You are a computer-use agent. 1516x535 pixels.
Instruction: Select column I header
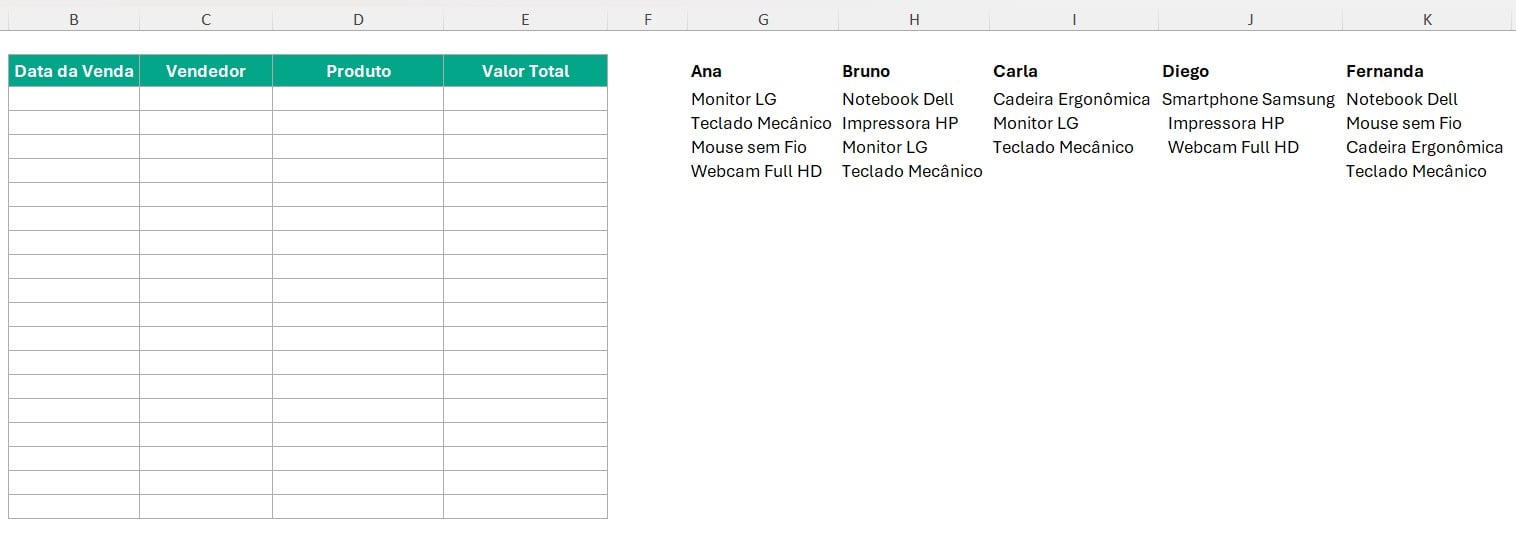pos(1074,19)
